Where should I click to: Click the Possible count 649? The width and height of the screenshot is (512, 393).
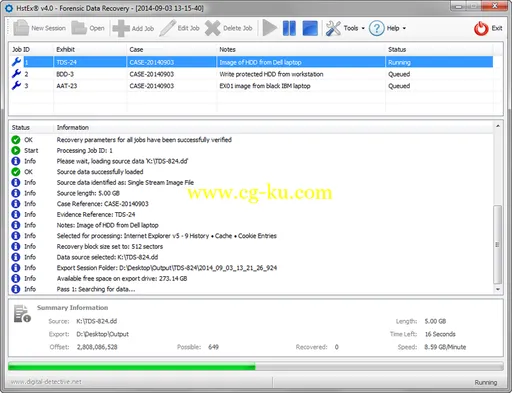pos(213,347)
